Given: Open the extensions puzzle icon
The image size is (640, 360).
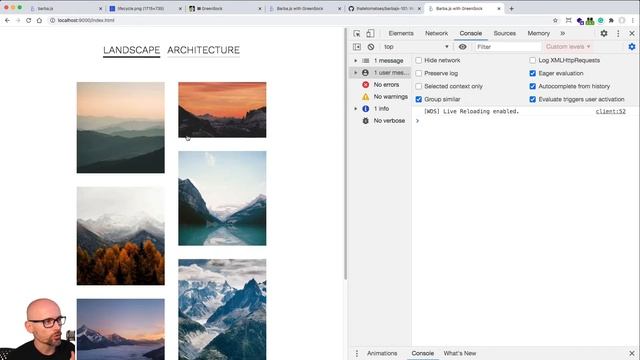Looking at the screenshot, I should 611,20.
